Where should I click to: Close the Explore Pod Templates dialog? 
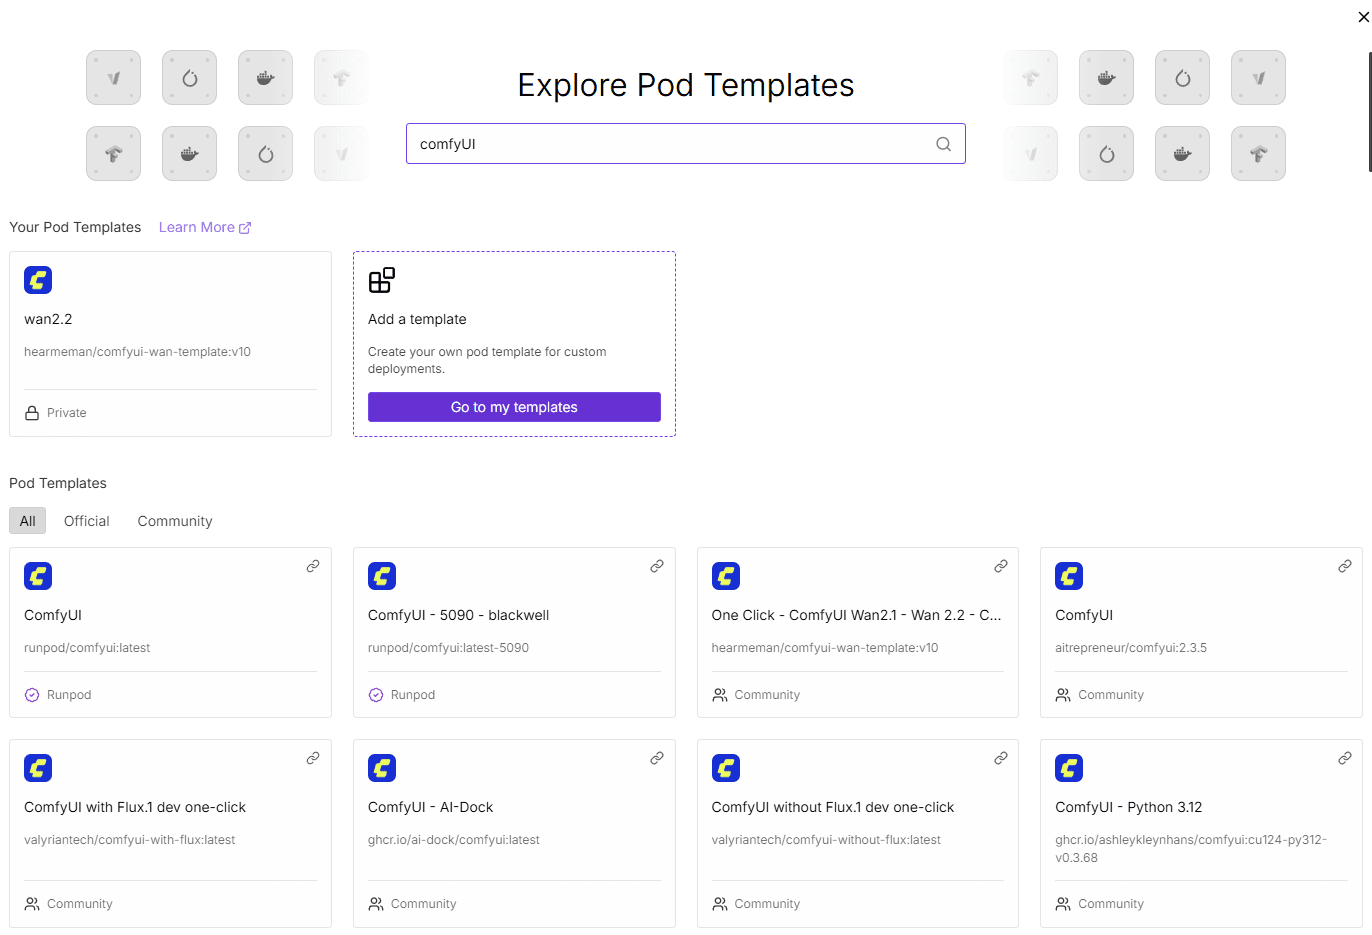click(1363, 17)
